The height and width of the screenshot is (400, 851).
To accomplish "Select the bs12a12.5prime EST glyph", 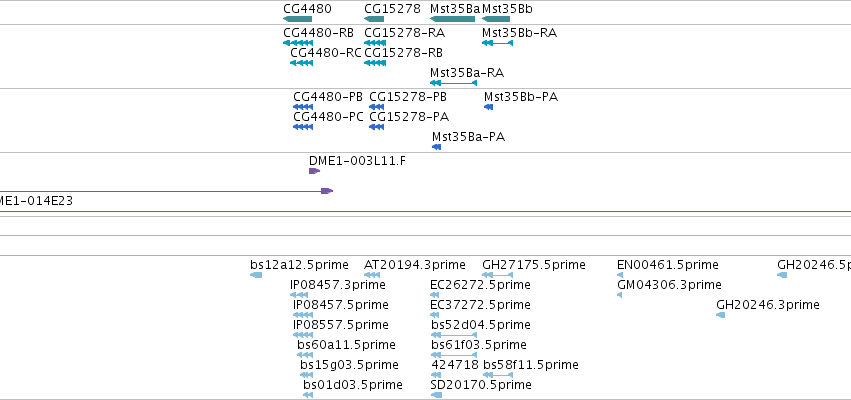I will click(256, 275).
